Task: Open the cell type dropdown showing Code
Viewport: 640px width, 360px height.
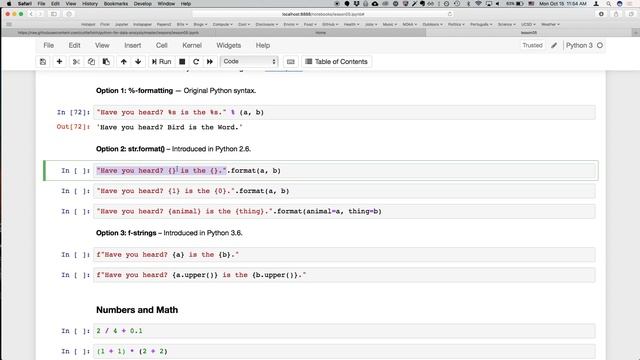Action: point(249,62)
